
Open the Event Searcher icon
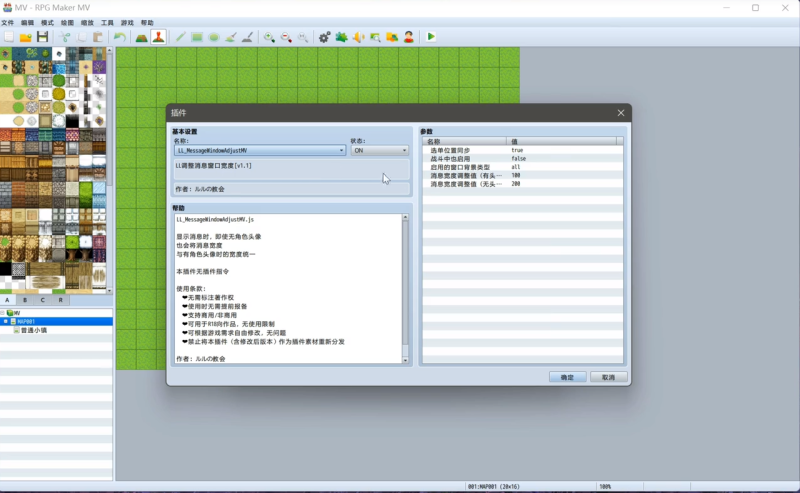375,37
